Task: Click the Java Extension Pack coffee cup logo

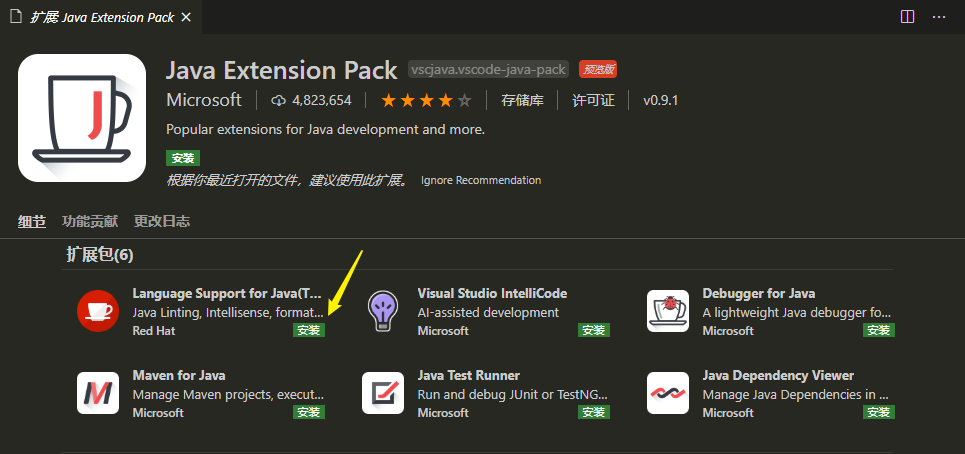Action: [x=82, y=117]
